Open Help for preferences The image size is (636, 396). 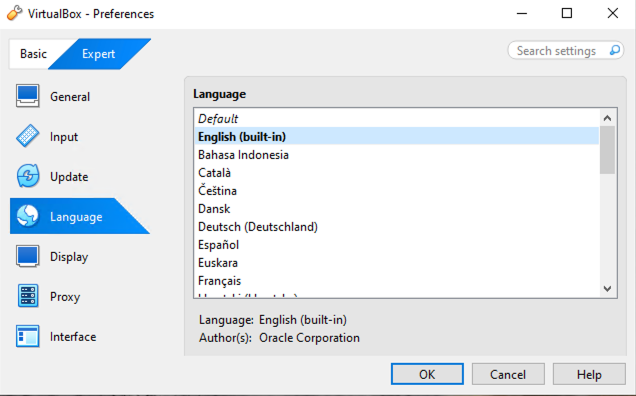pos(589,374)
